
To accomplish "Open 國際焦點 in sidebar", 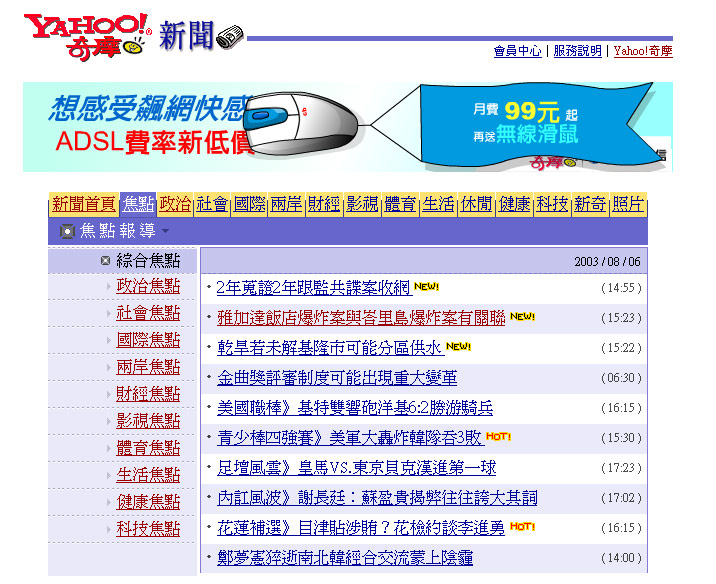I will click(x=148, y=340).
